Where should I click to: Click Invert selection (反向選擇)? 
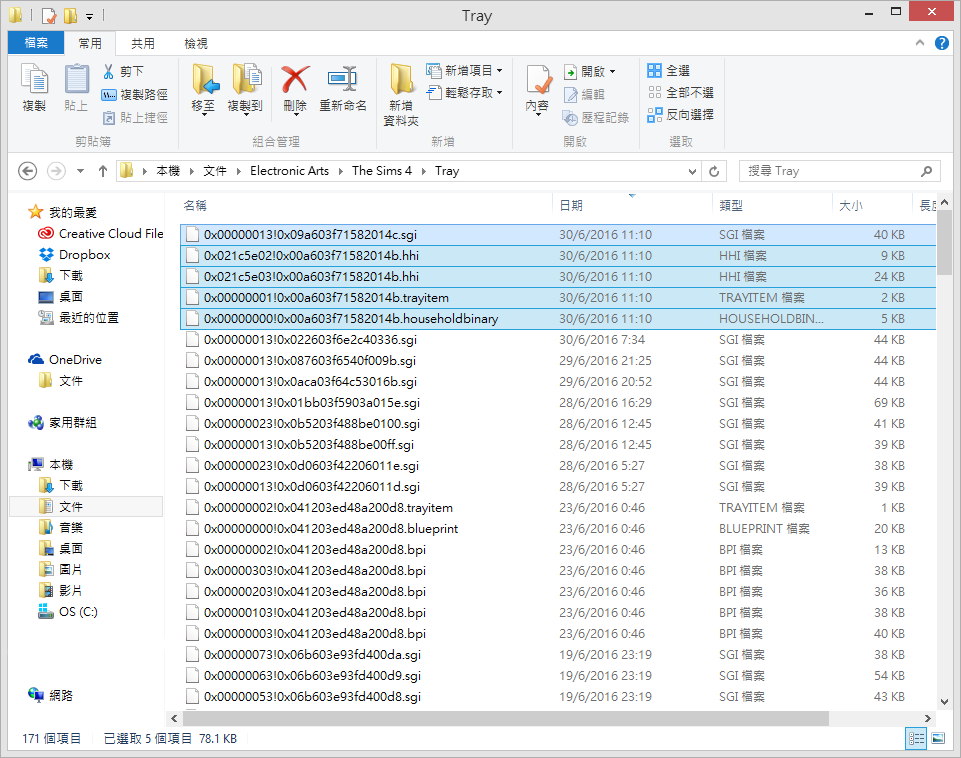pyautogui.click(x=681, y=115)
